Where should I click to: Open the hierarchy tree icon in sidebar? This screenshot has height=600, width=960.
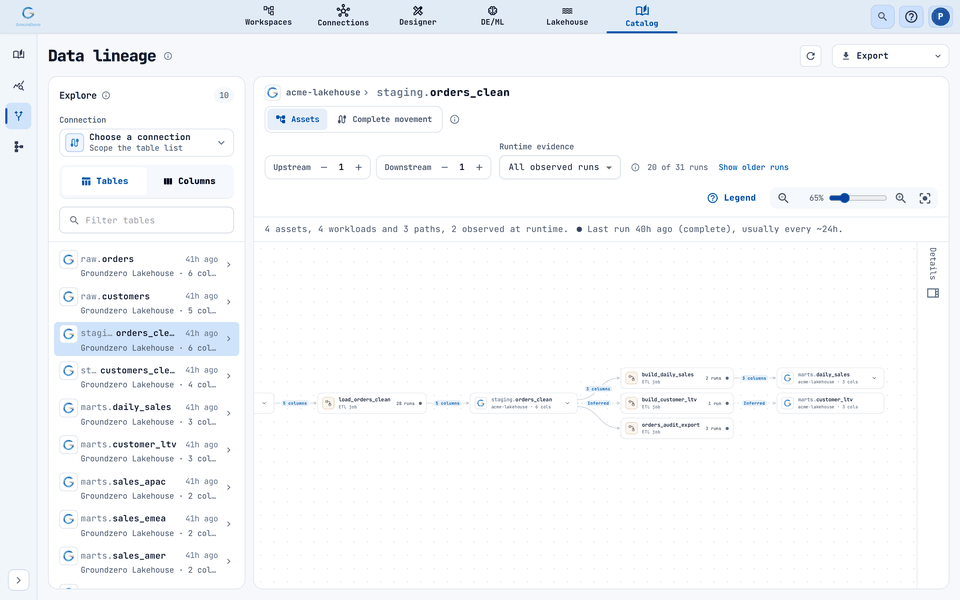(18, 146)
